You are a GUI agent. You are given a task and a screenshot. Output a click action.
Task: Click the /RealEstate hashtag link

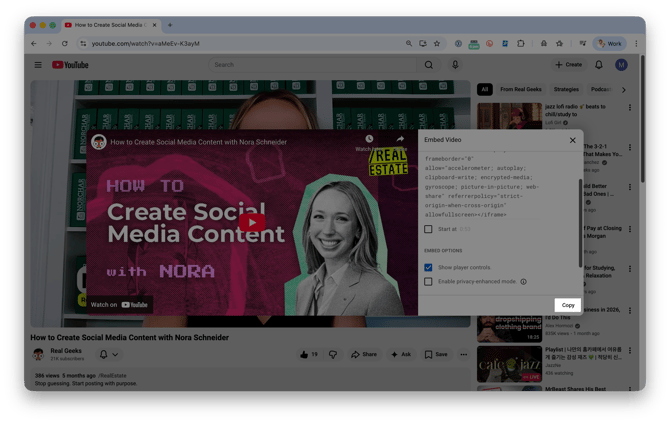112,376
